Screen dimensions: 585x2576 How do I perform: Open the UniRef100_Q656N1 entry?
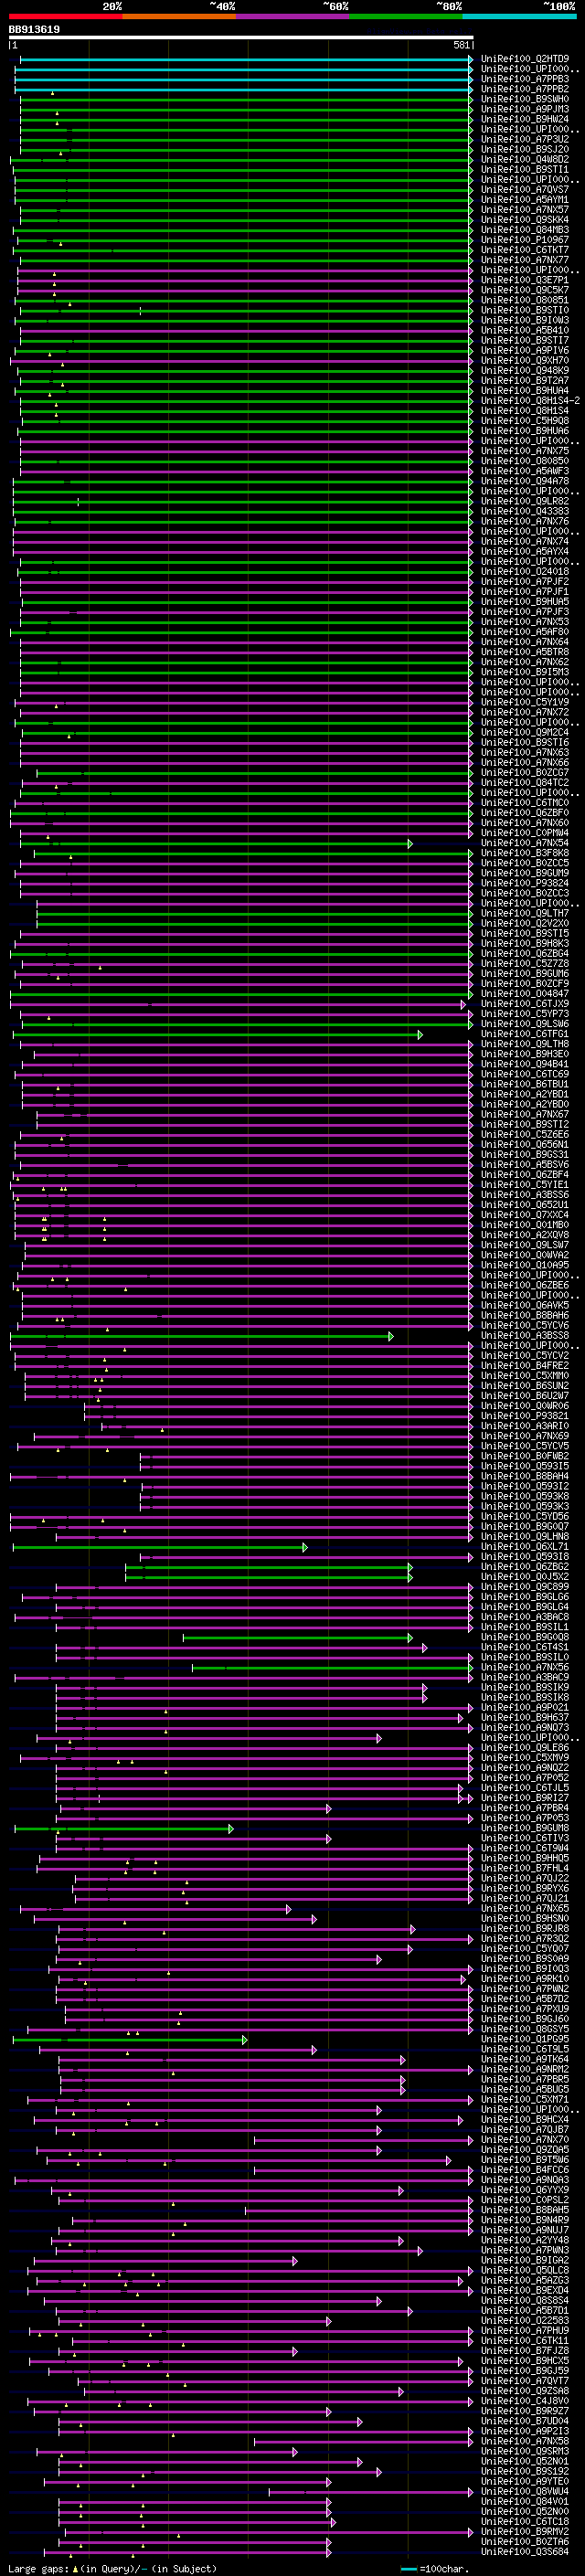coord(525,1145)
